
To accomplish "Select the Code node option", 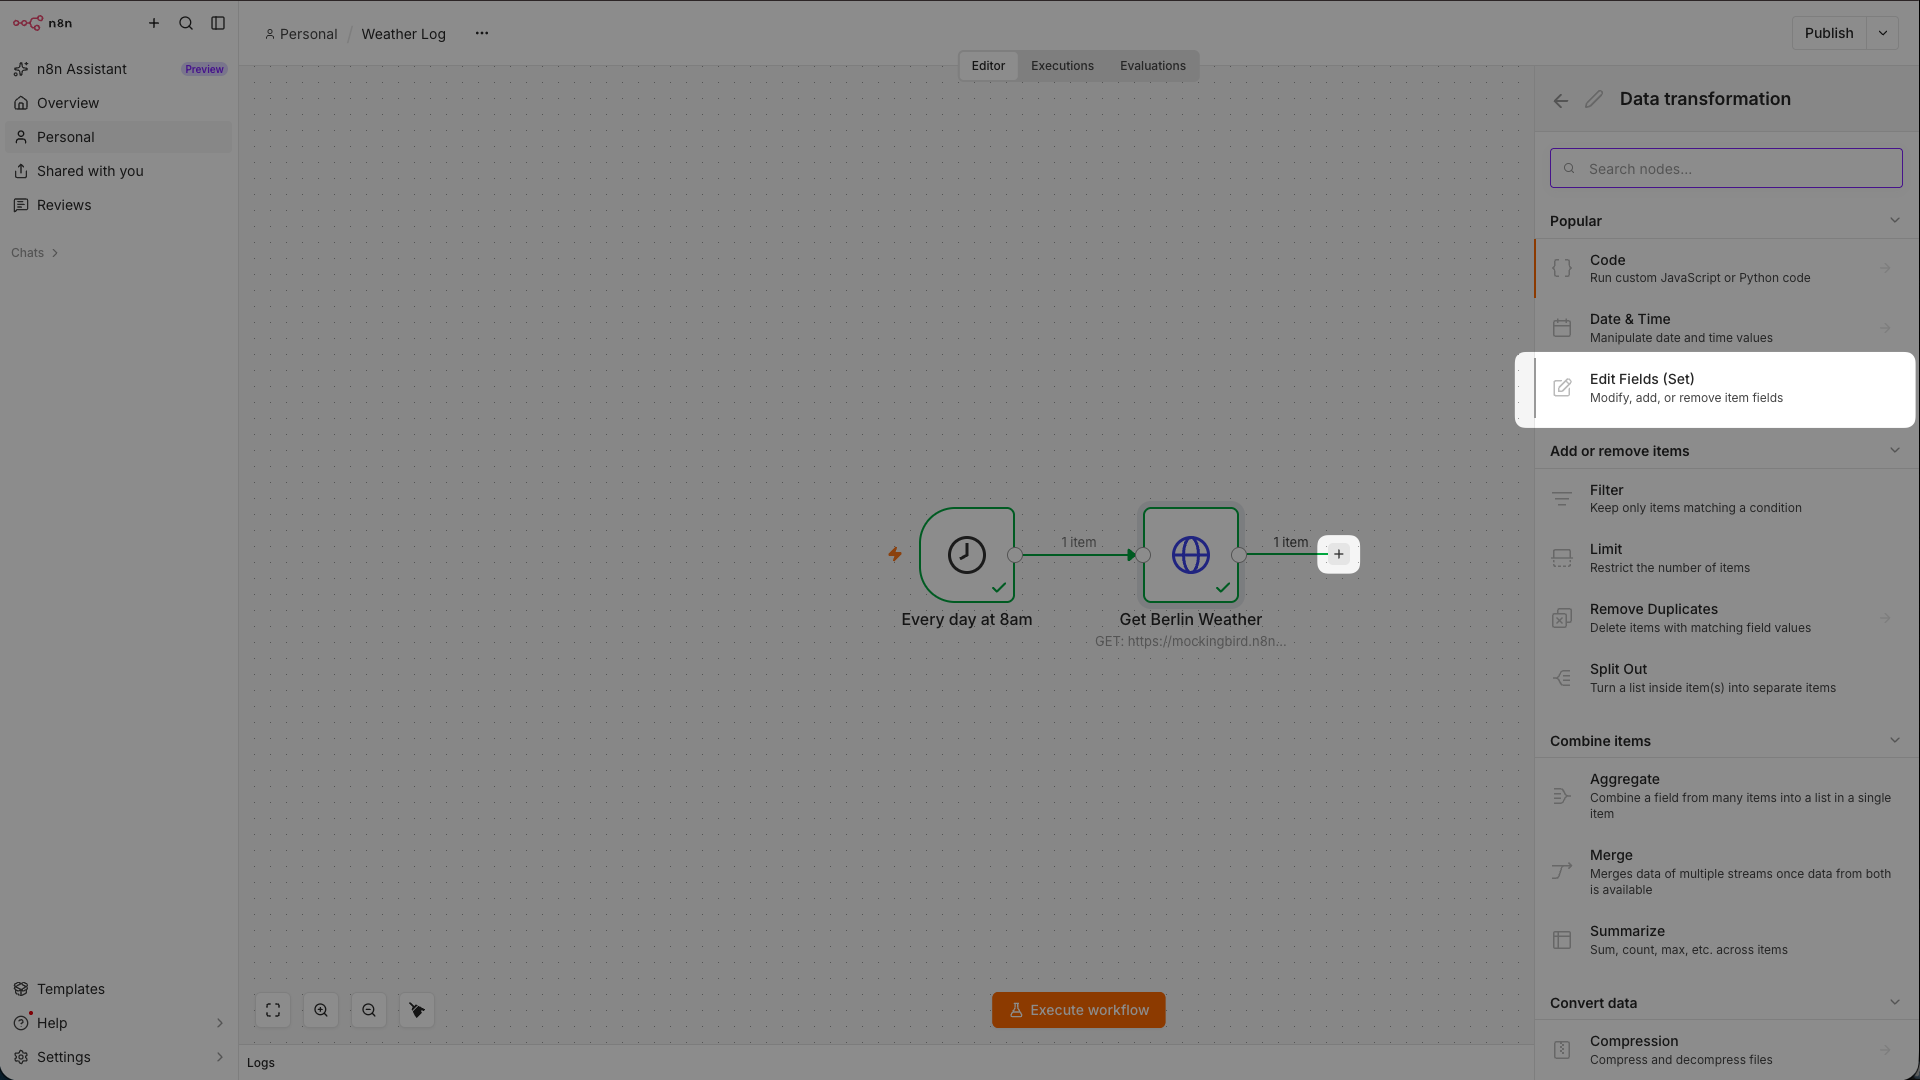I will [x=1726, y=268].
